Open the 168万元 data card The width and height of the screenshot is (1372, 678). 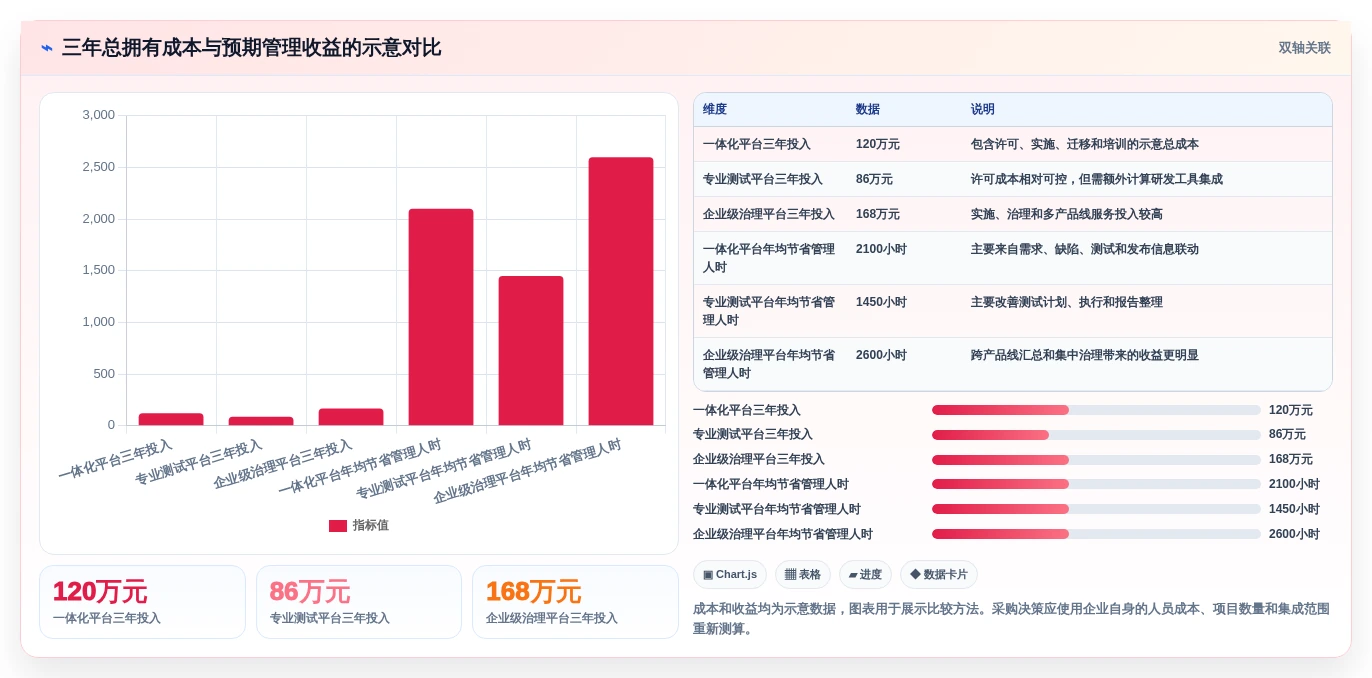point(575,602)
